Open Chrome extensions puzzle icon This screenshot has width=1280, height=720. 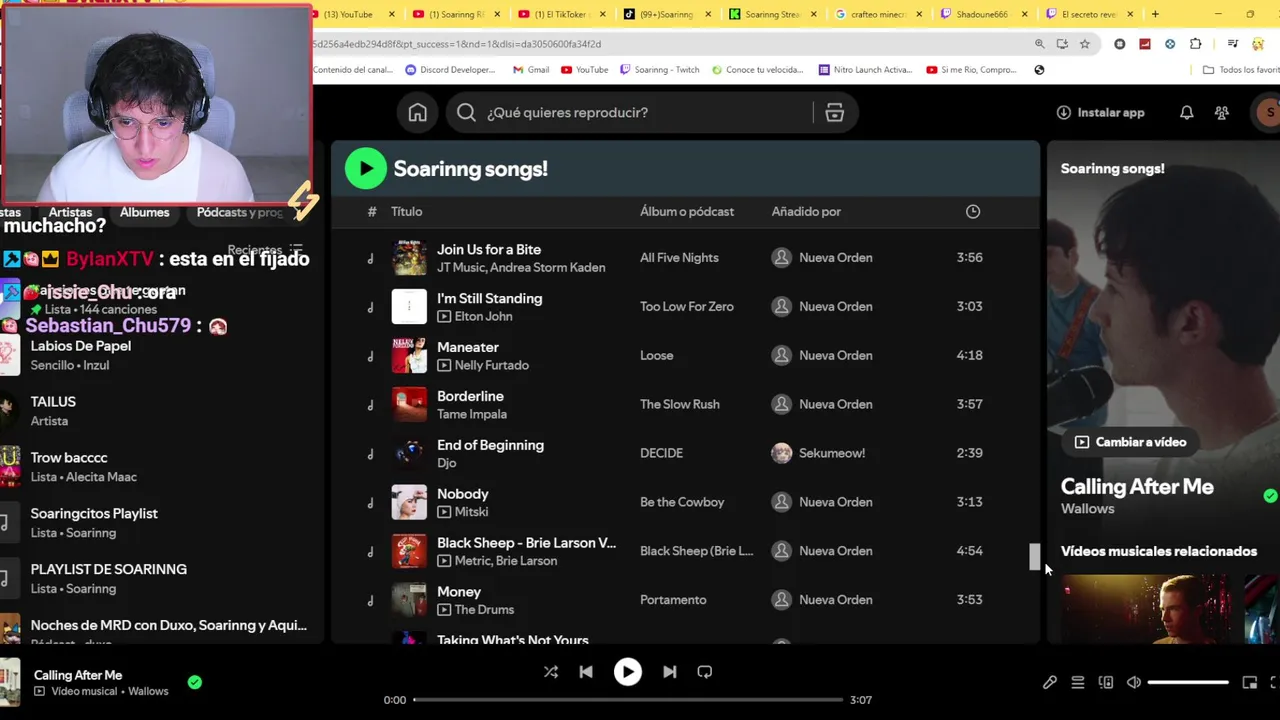point(1196,44)
